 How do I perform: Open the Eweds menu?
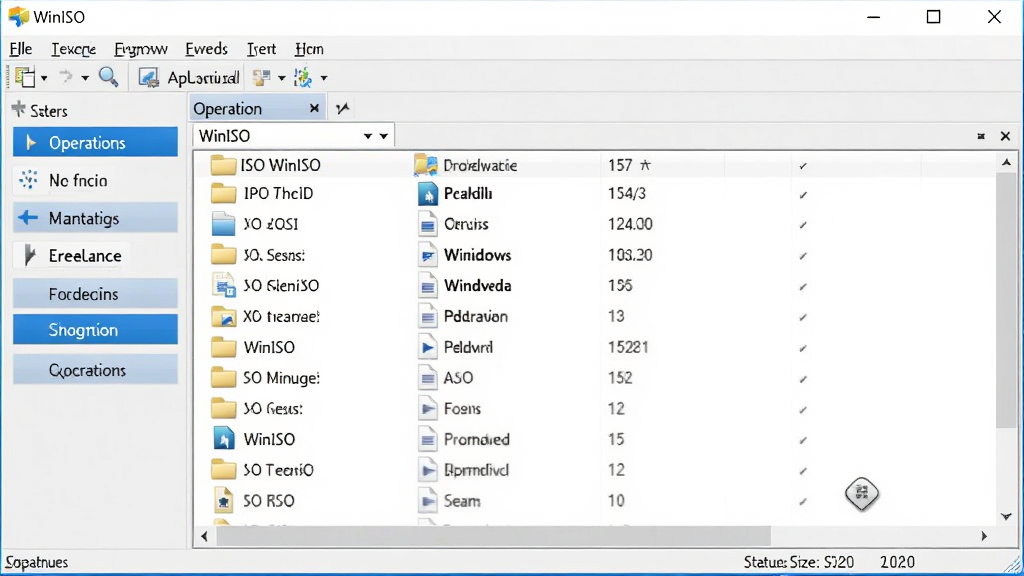point(206,49)
